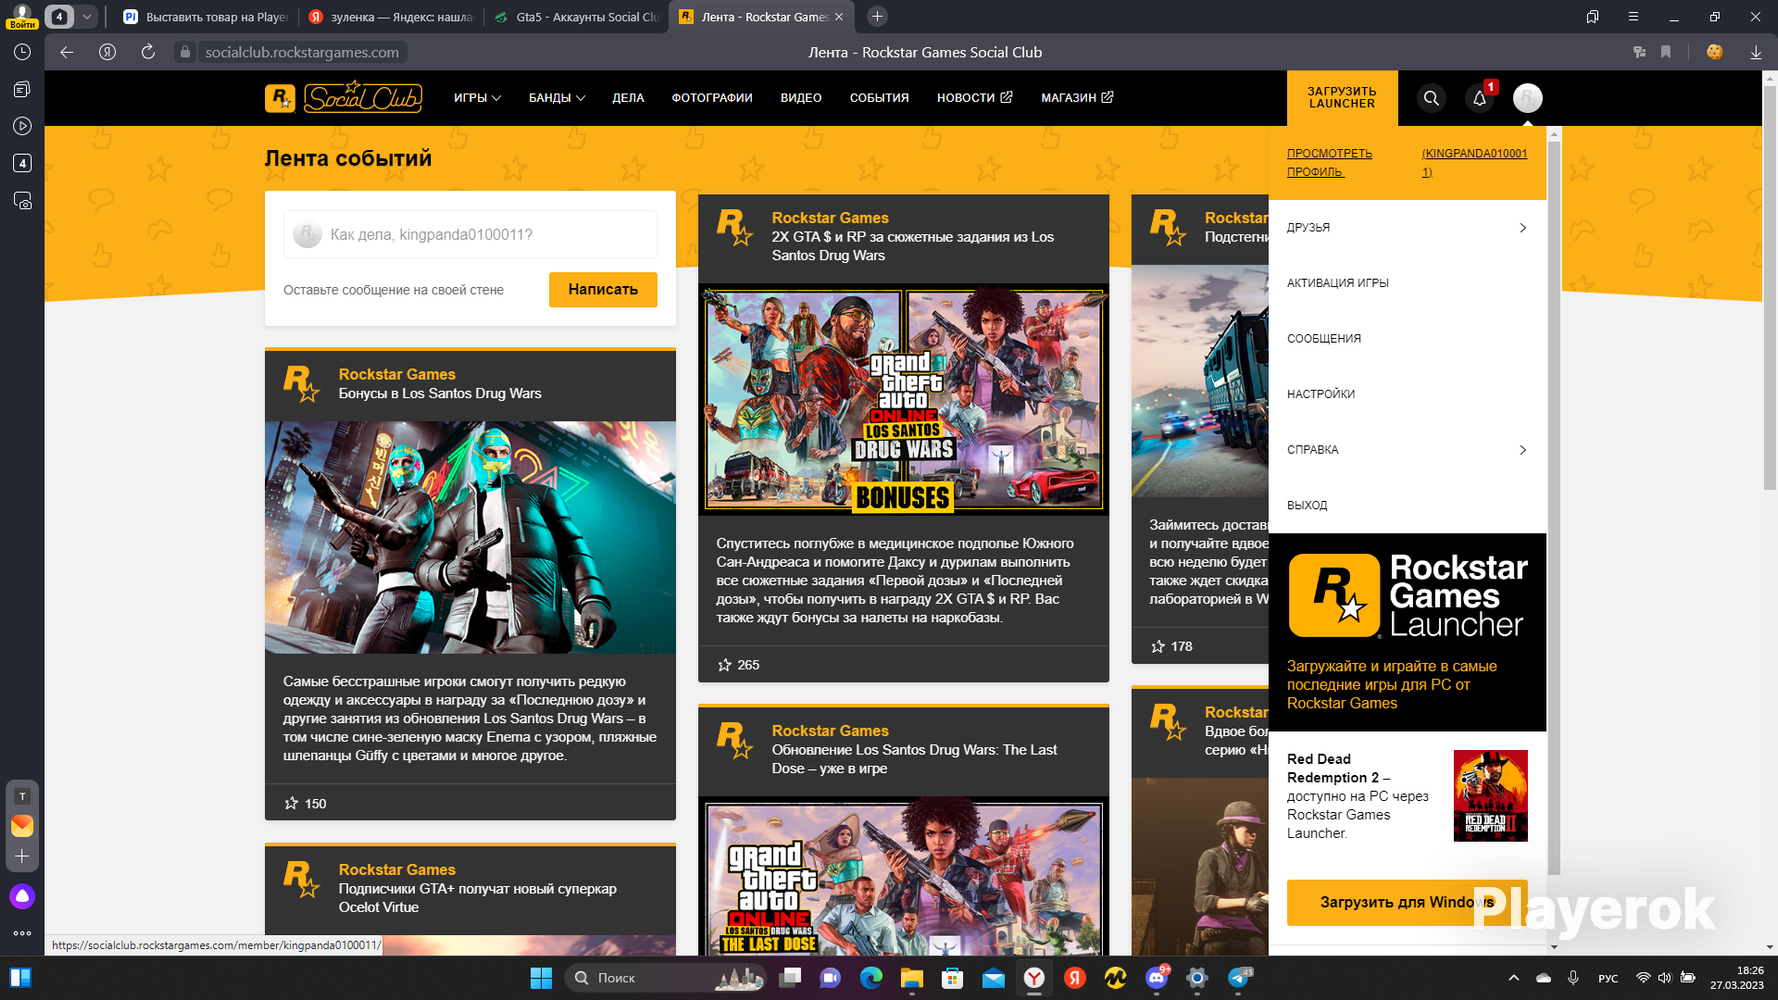This screenshot has height=1000, width=1778.
Task: Click the taskbar search box
Action: [666, 977]
